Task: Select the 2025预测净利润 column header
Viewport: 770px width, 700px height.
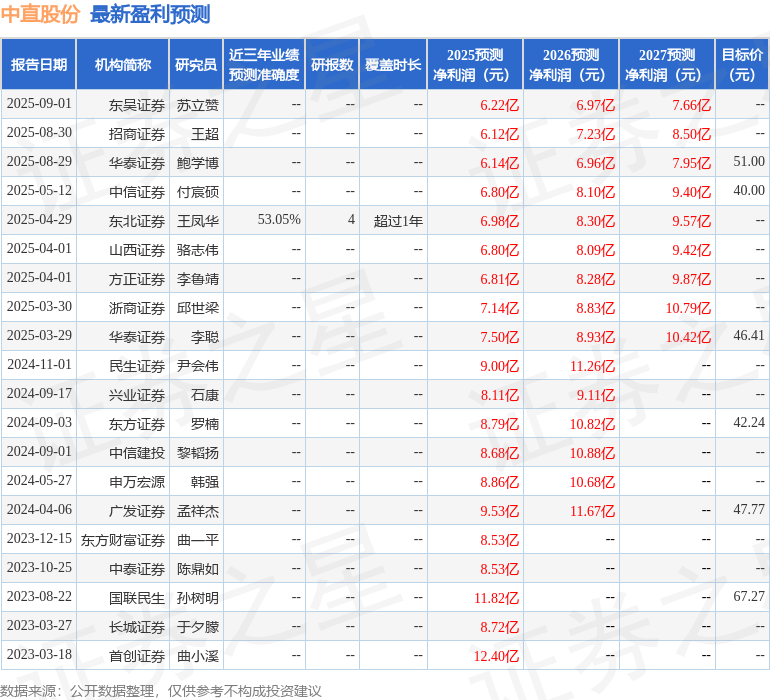Action: click(475, 64)
